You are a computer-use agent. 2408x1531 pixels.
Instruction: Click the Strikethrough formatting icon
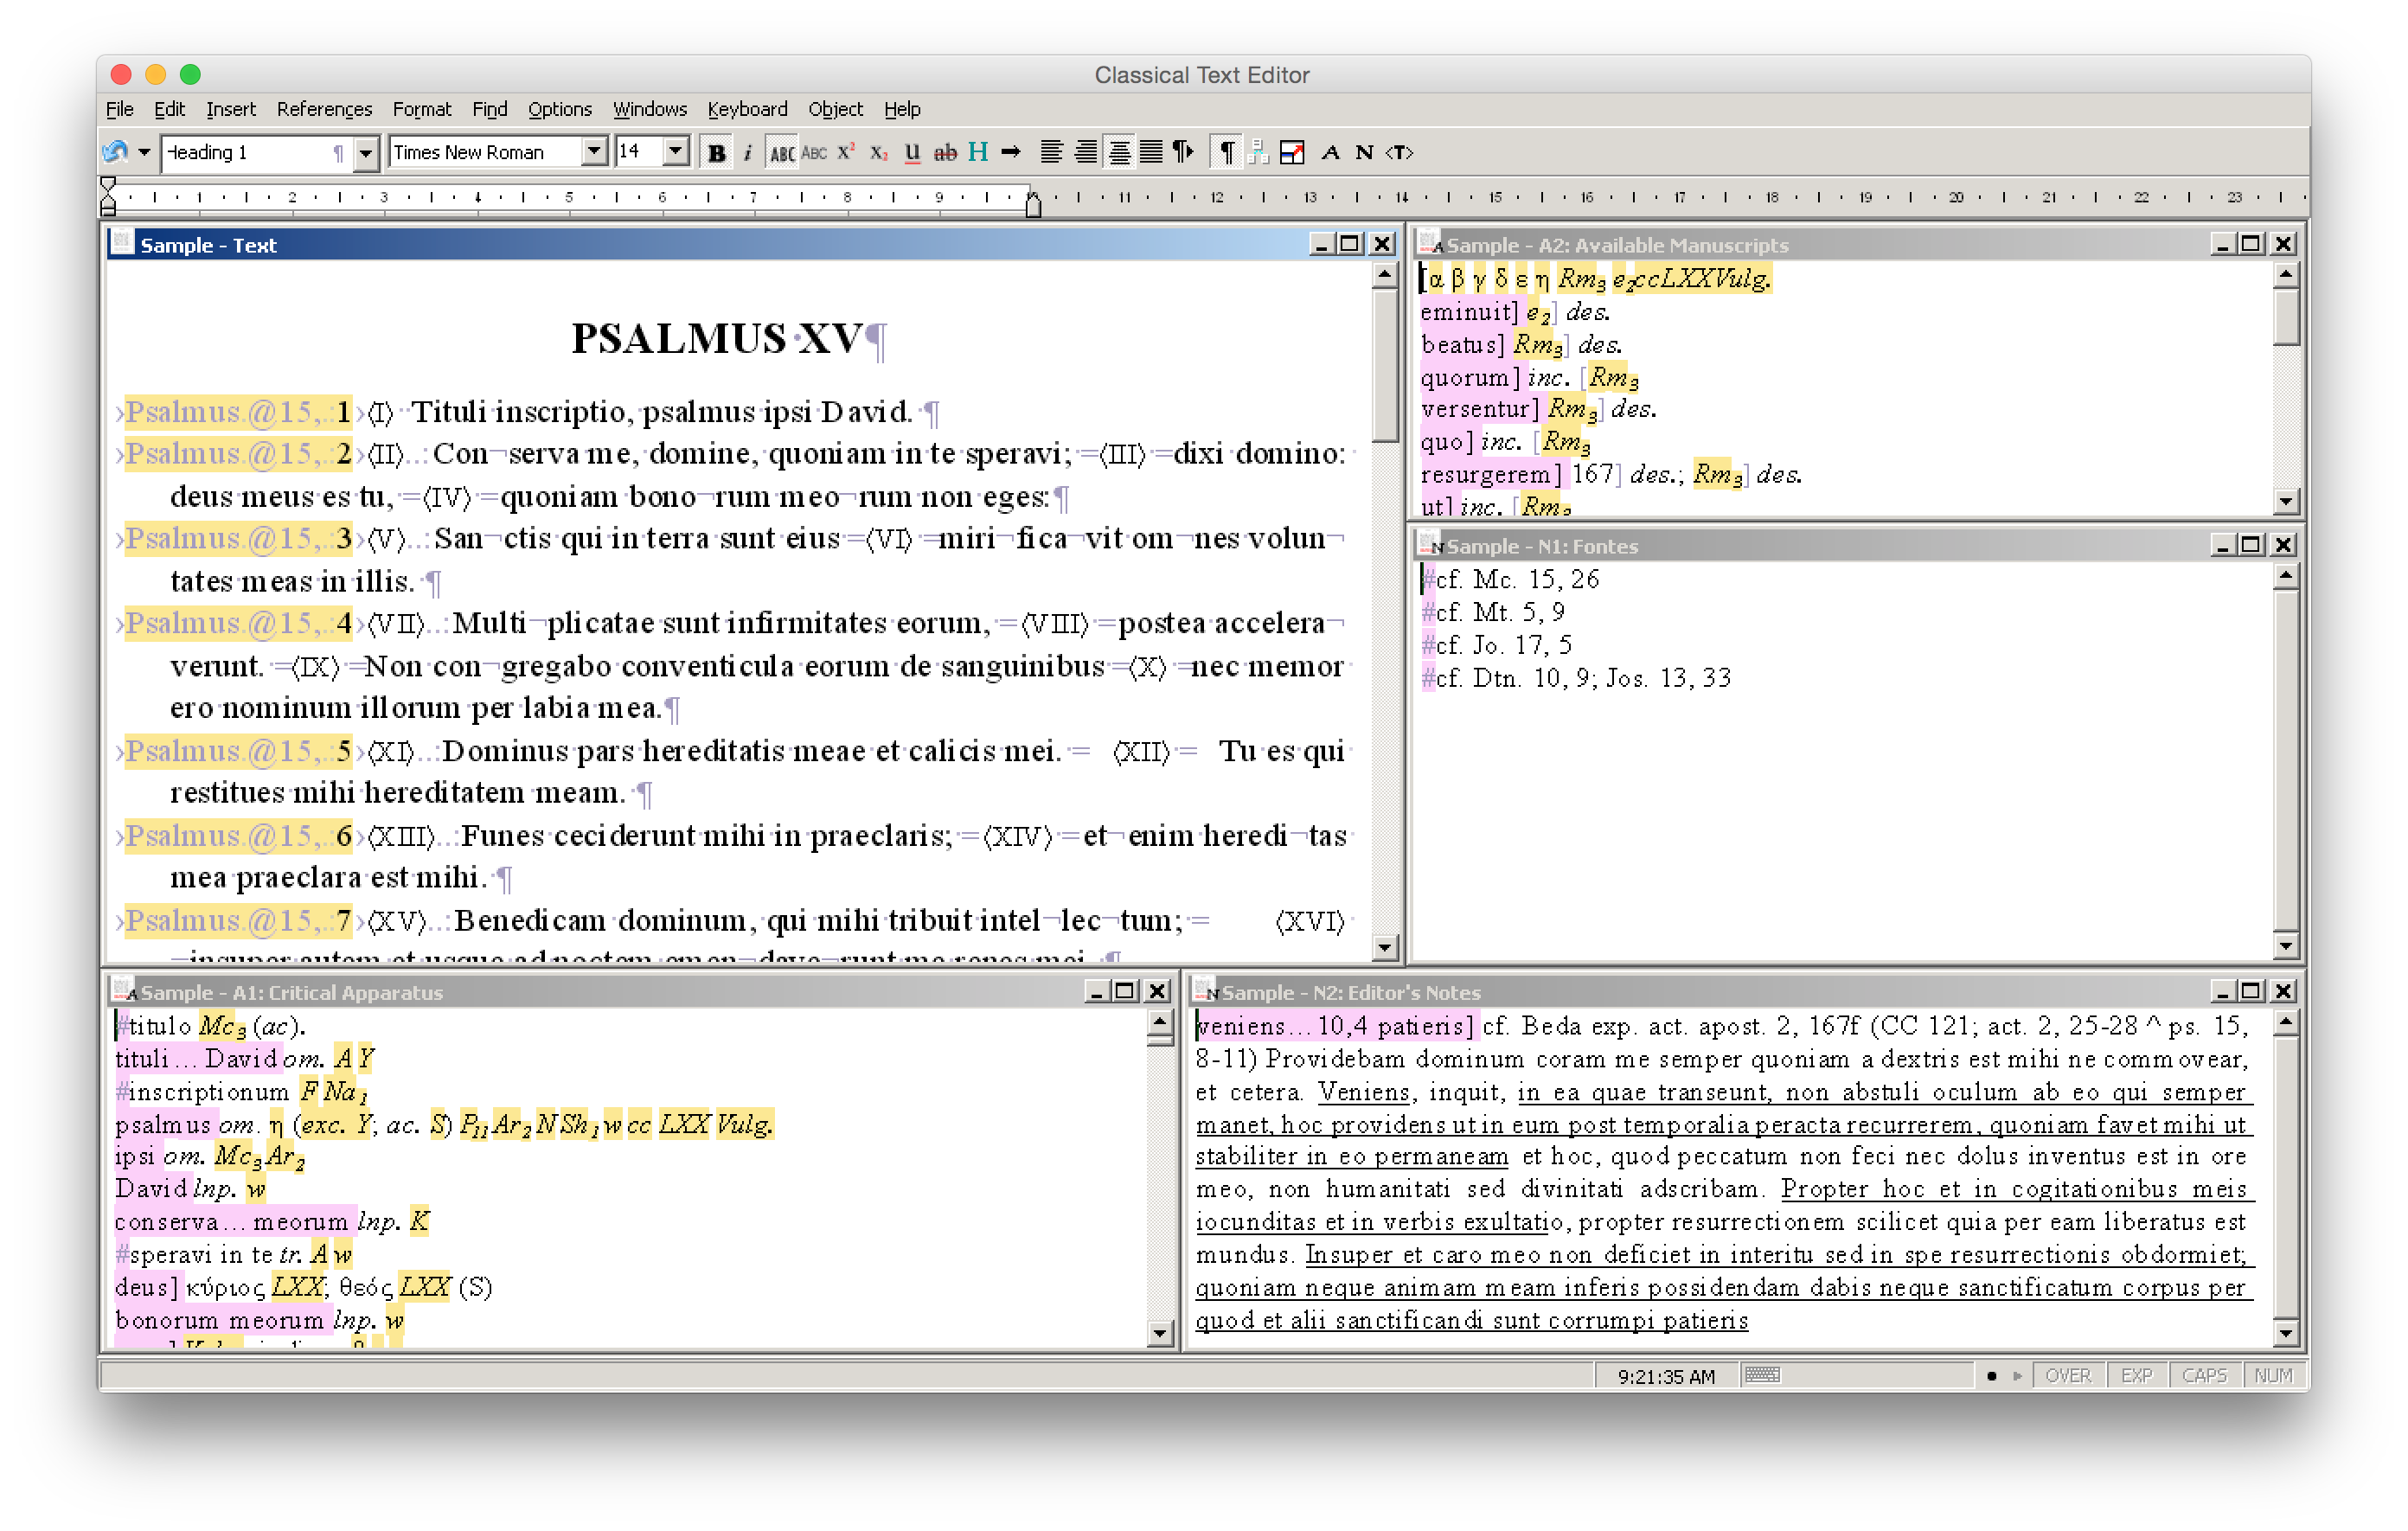946,153
